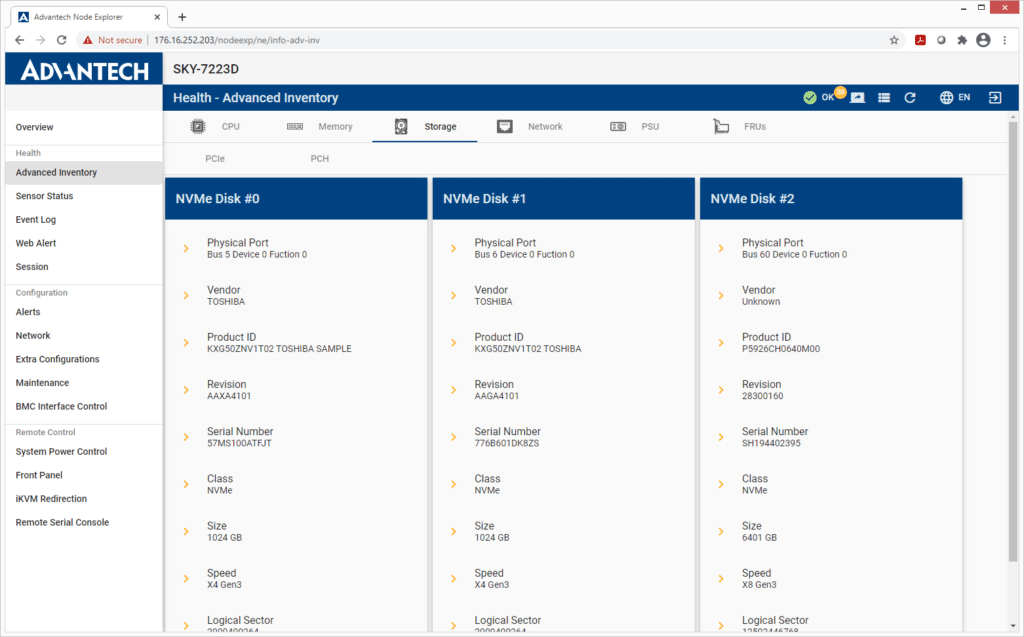Expand Product ID of NVMe Disk #0
Screen dimensions: 1024x637
coord(186,342)
